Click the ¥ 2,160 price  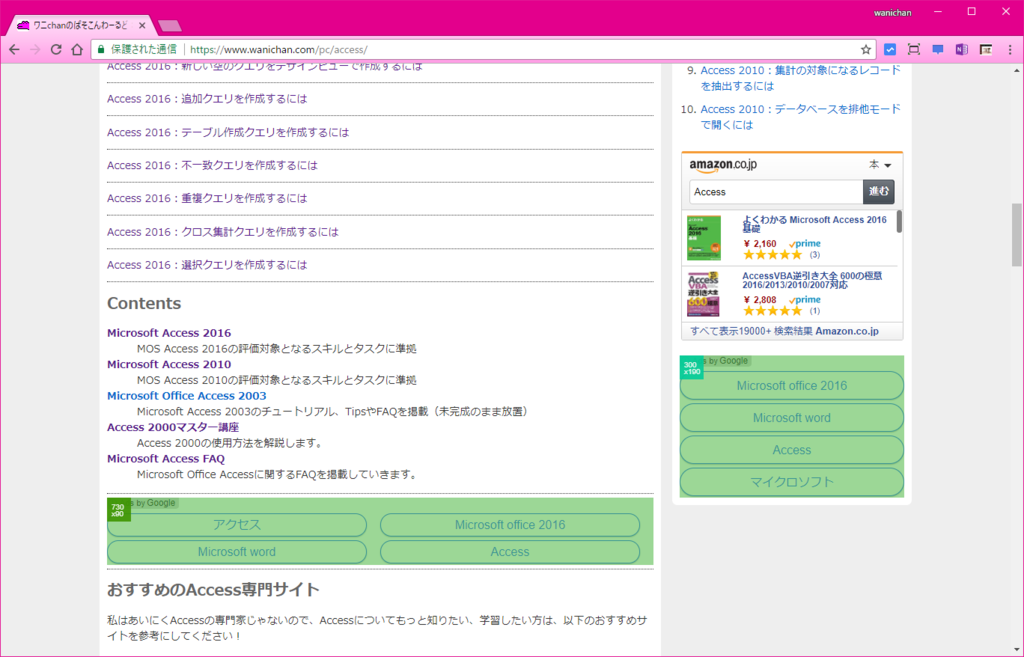760,244
